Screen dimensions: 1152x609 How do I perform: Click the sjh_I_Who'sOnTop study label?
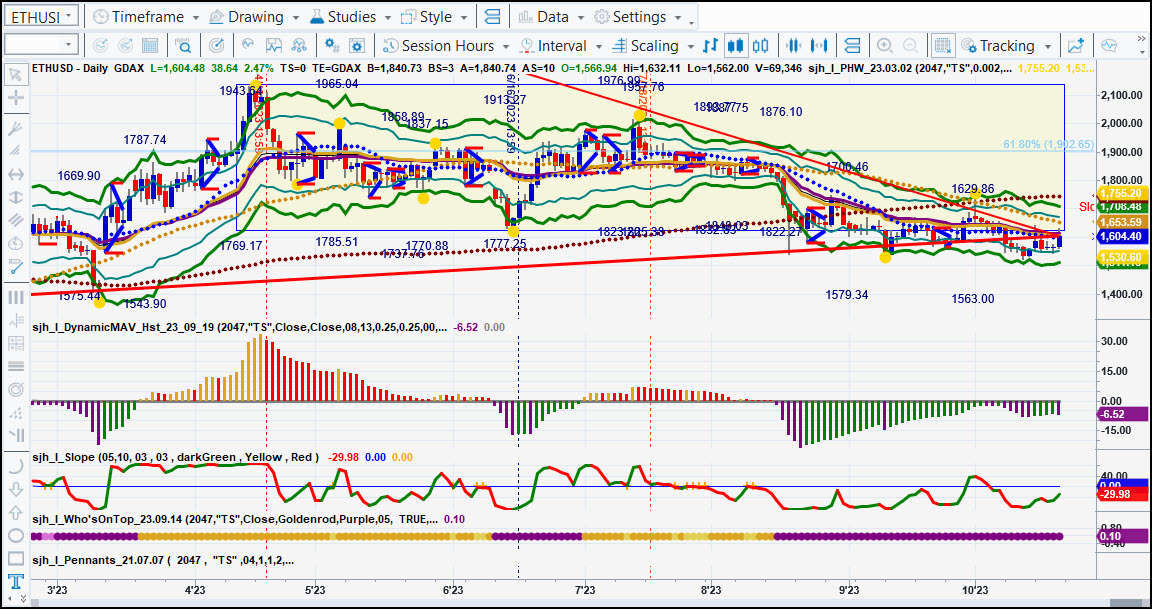click(x=234, y=519)
